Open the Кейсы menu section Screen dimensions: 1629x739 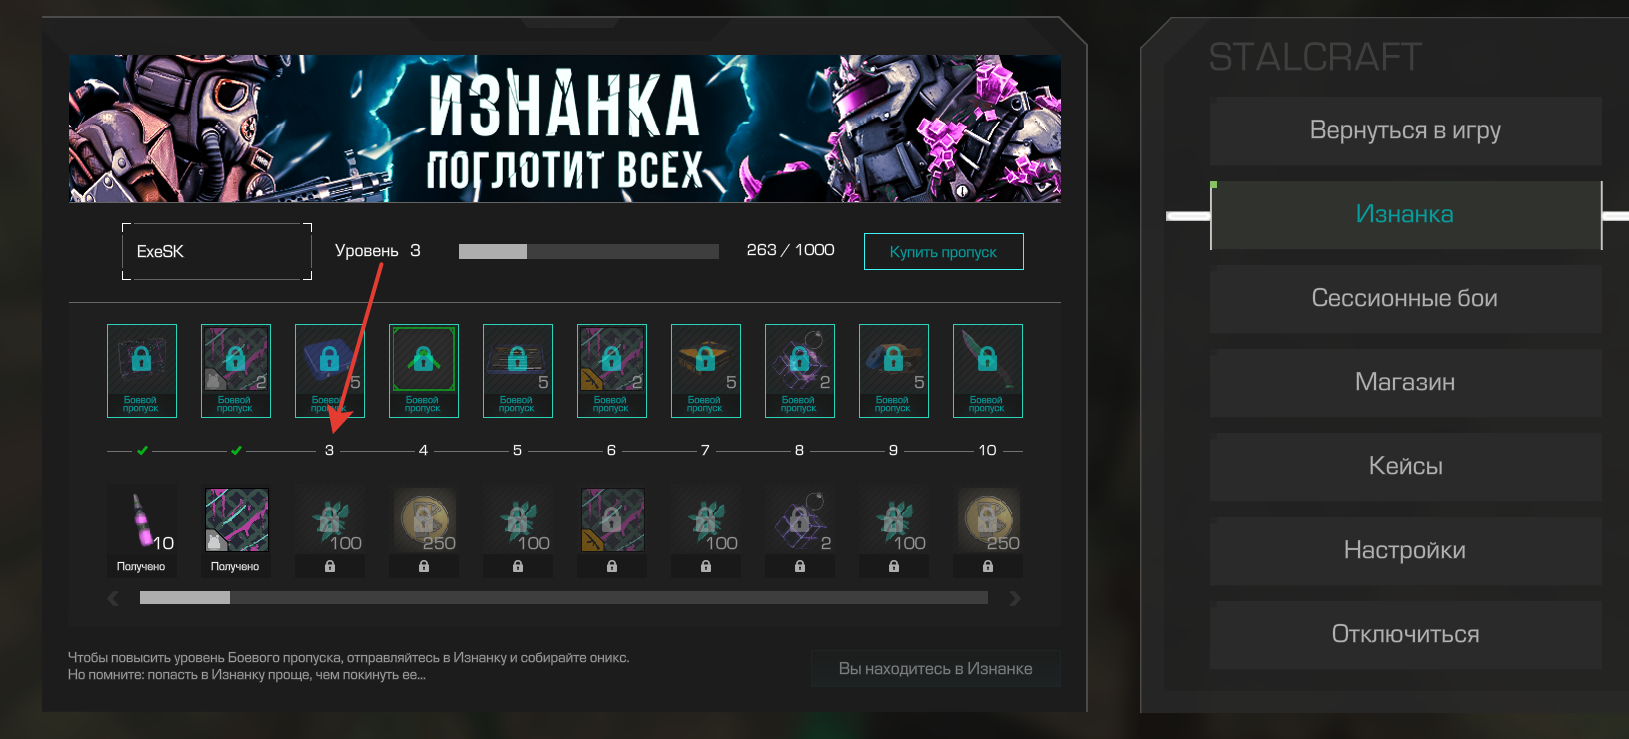pyautogui.click(x=1405, y=467)
